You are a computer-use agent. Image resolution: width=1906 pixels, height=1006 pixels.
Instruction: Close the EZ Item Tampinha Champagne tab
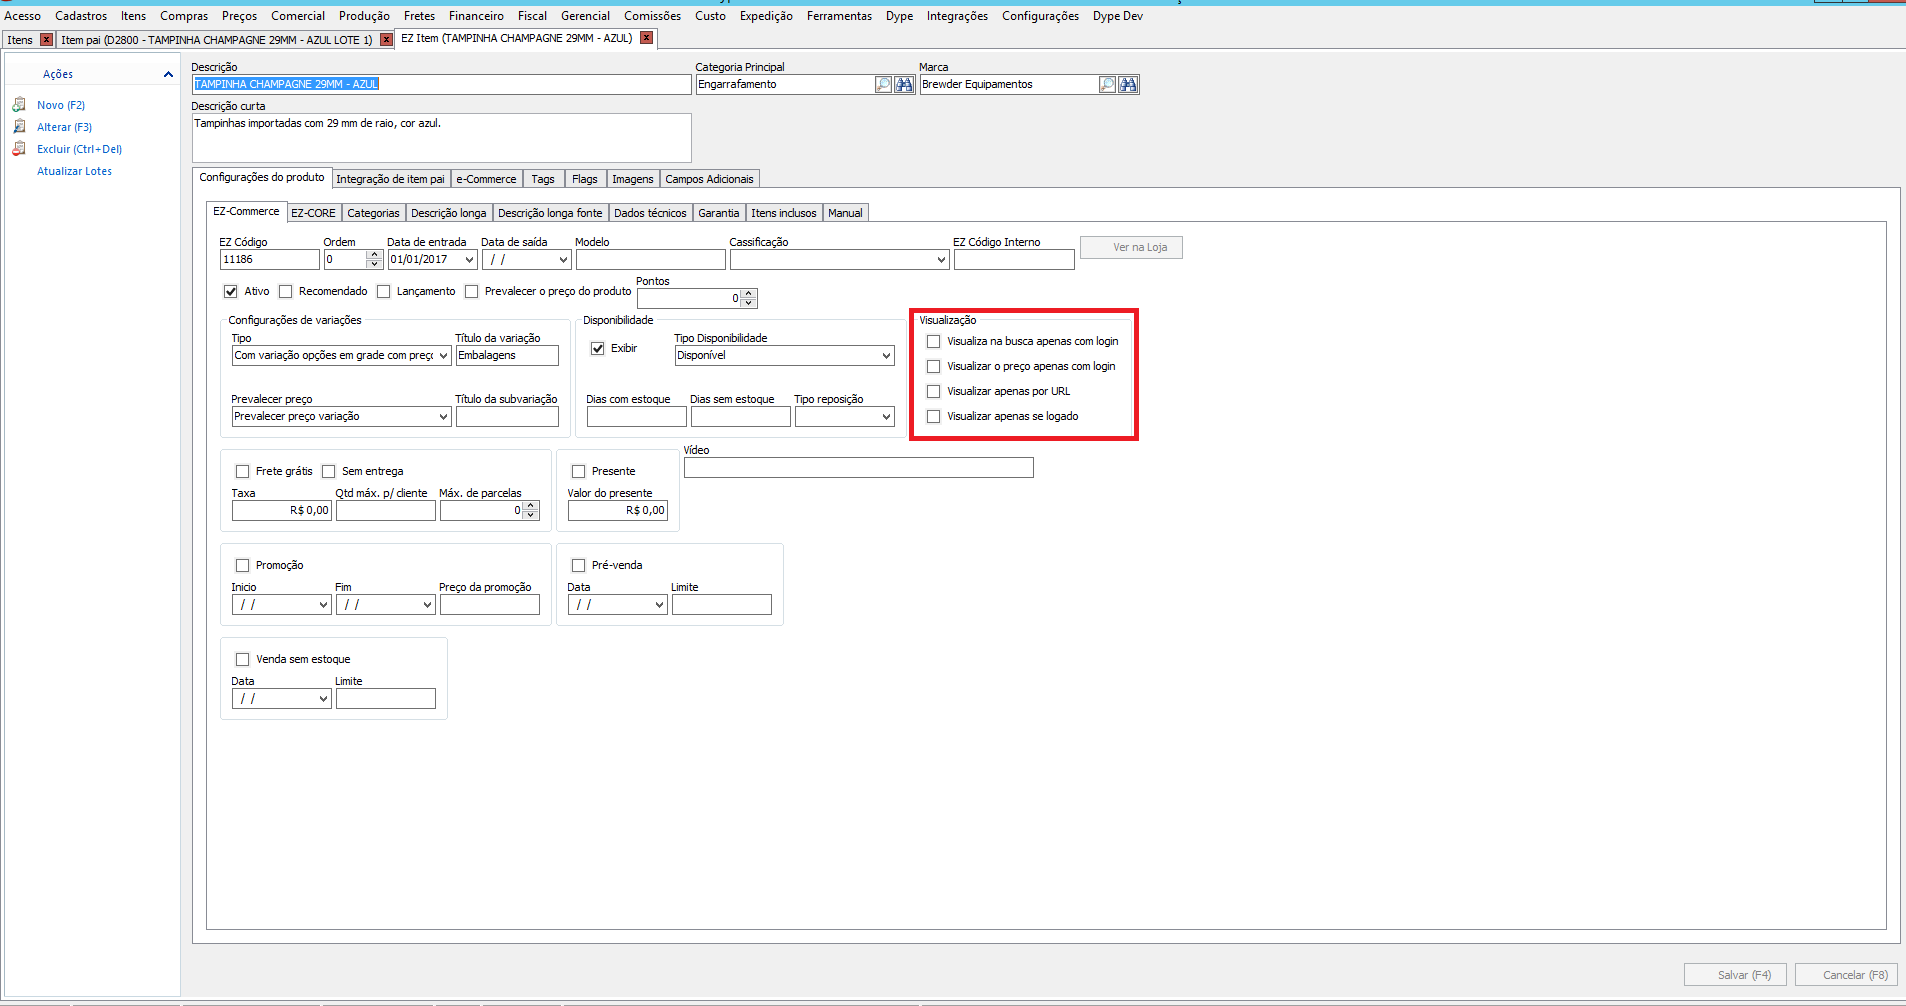coord(646,38)
